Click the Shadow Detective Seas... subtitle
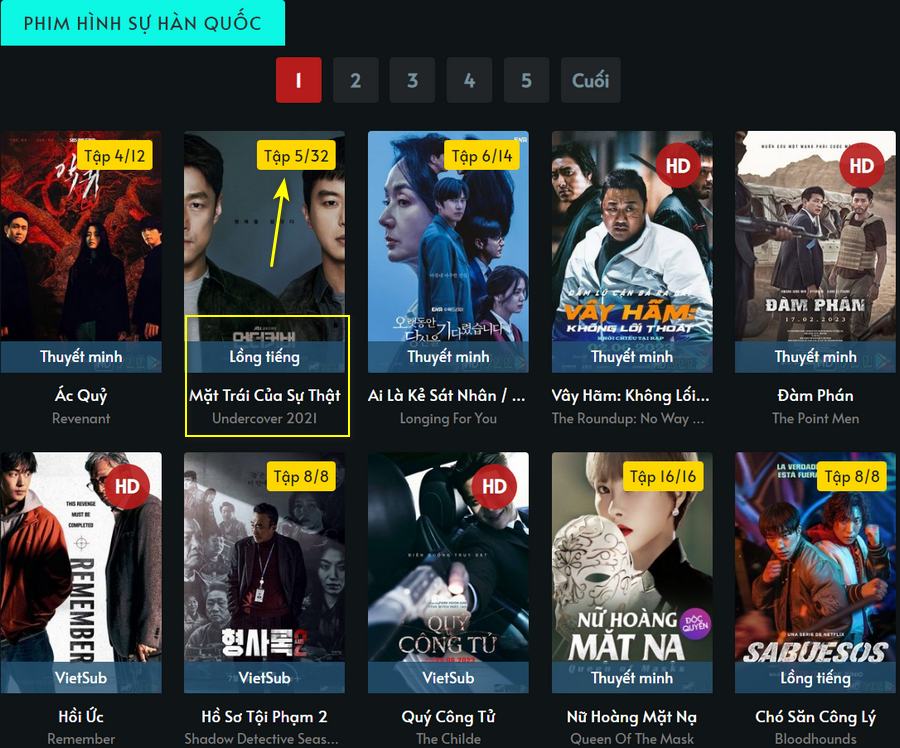900x748 pixels. (262, 739)
